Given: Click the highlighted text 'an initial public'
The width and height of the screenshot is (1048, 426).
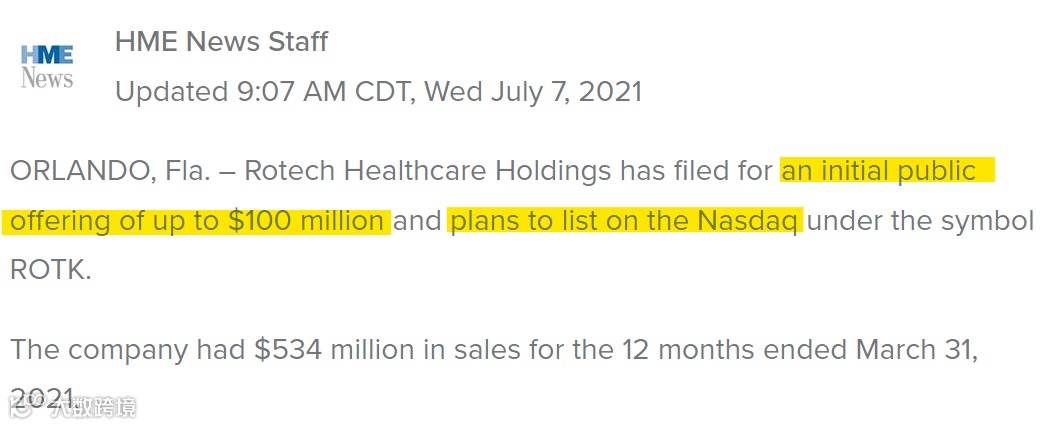Looking at the screenshot, I should coord(887,171).
